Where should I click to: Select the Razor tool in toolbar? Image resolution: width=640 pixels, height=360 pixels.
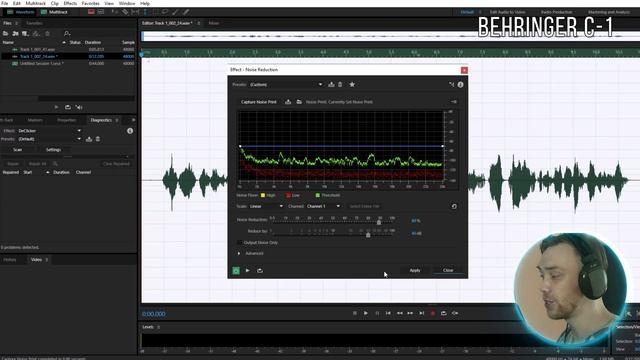pyautogui.click(x=125, y=12)
